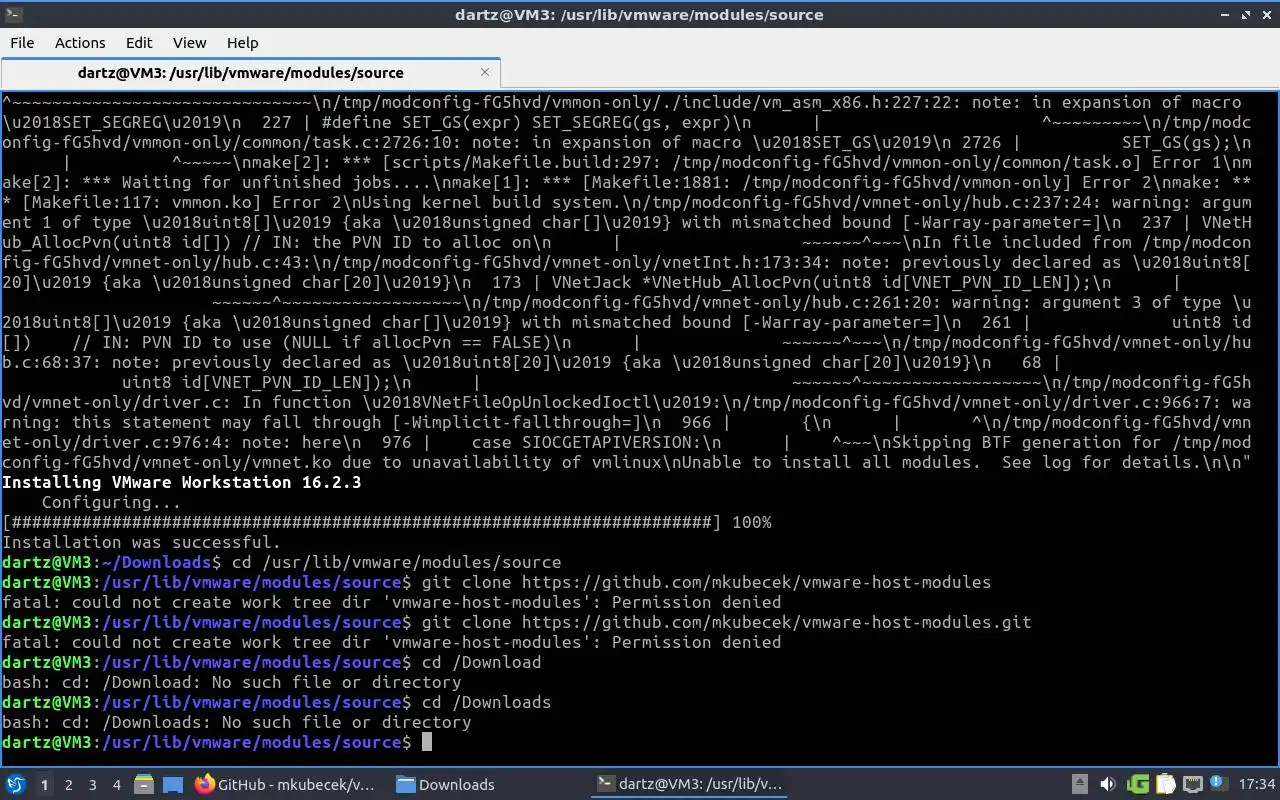Click the vmware-host-modules.git clone command

click(x=726, y=622)
